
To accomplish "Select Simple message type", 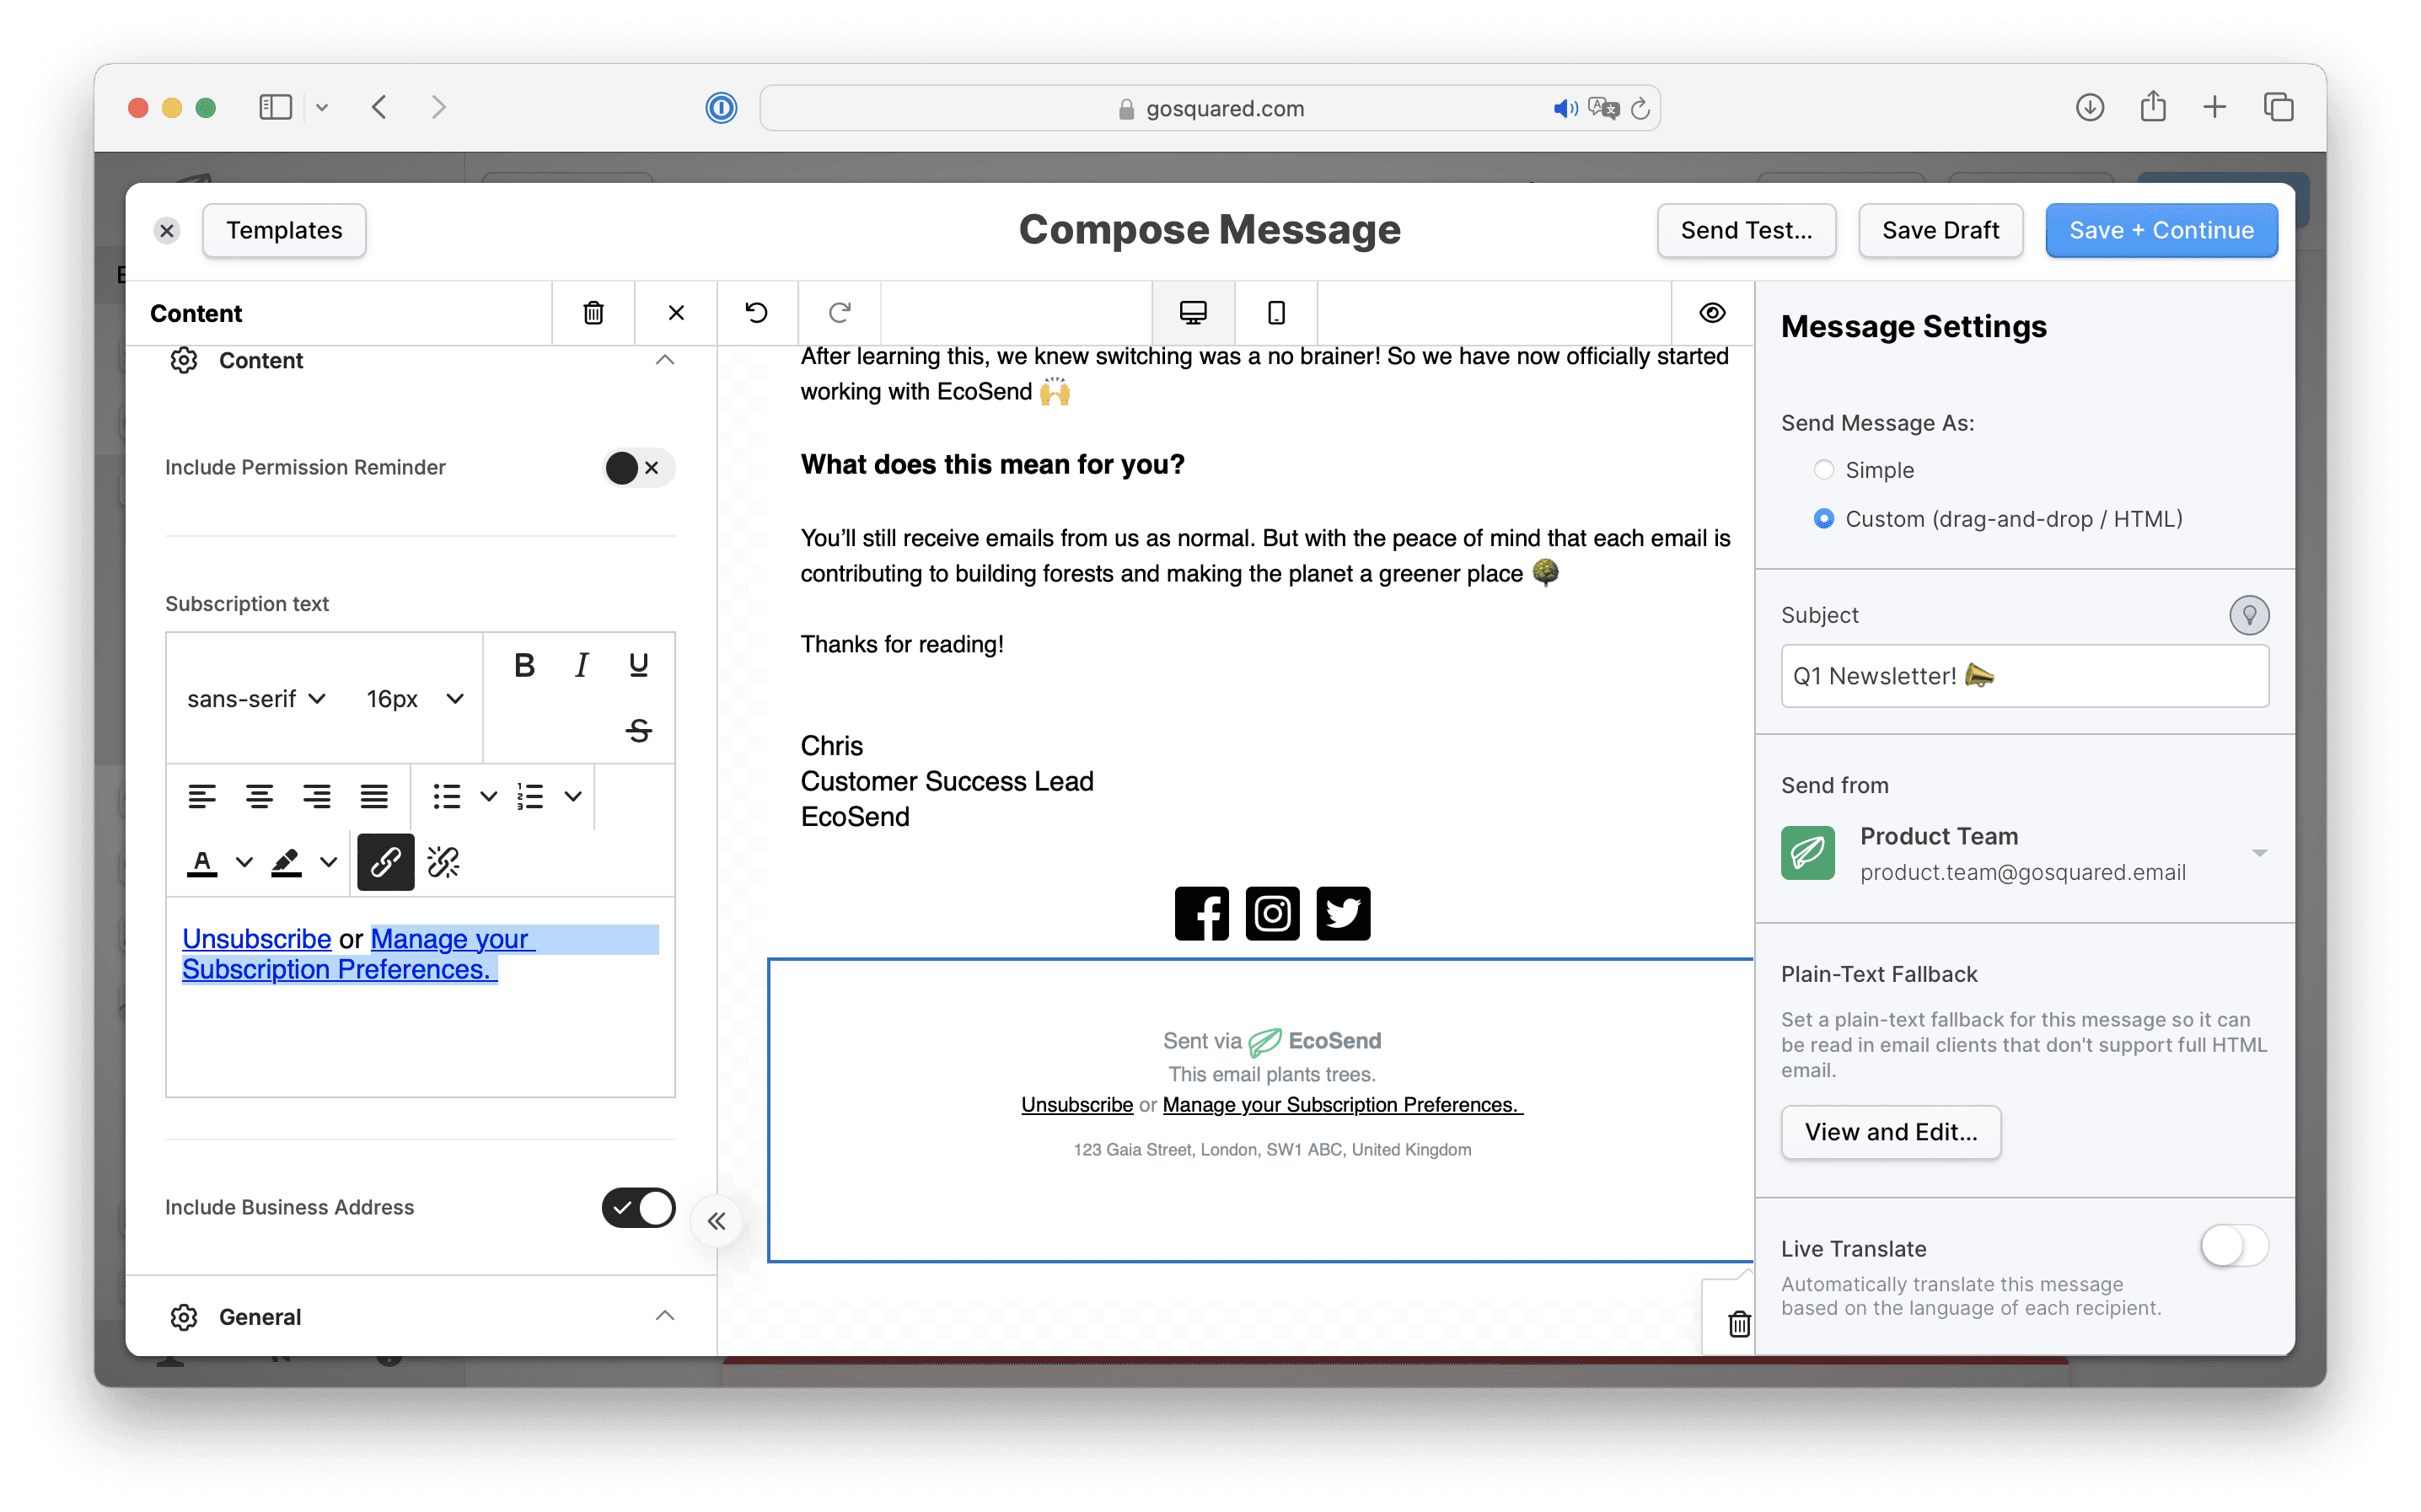I will coord(1824,470).
